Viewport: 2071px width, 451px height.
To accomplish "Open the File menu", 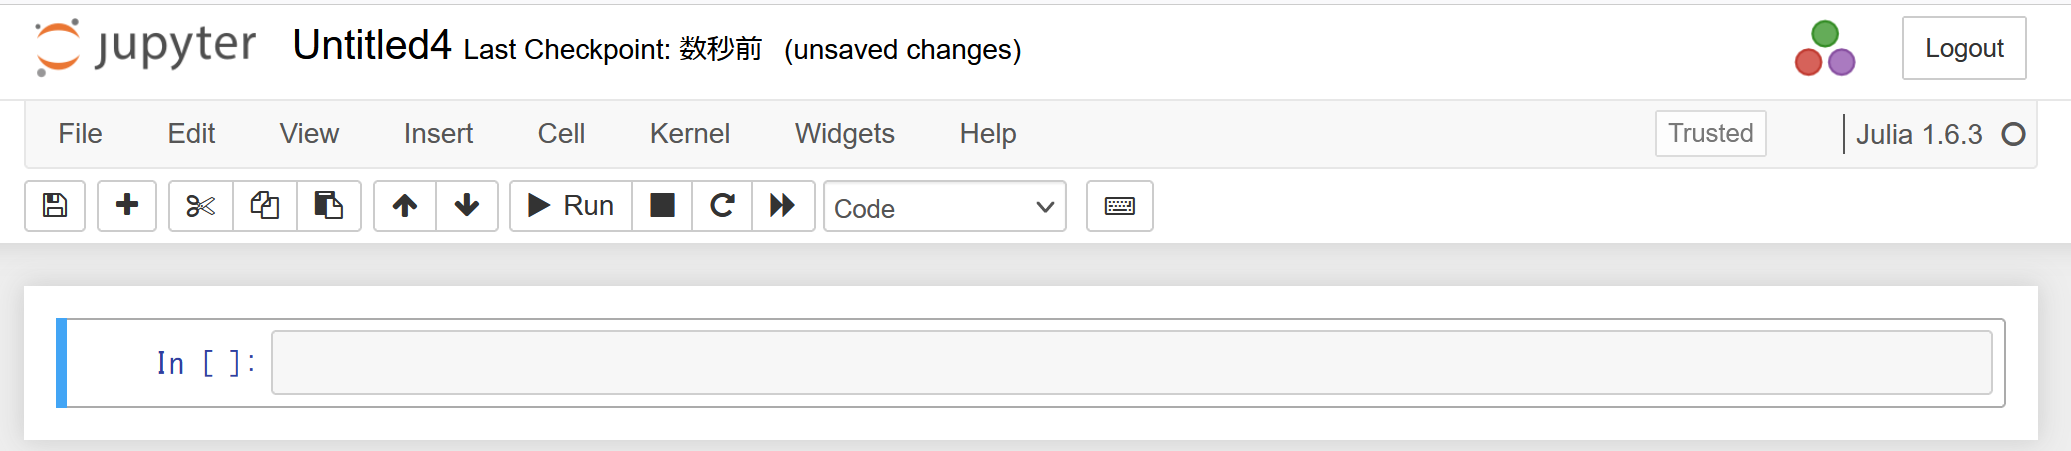I will coord(80,134).
